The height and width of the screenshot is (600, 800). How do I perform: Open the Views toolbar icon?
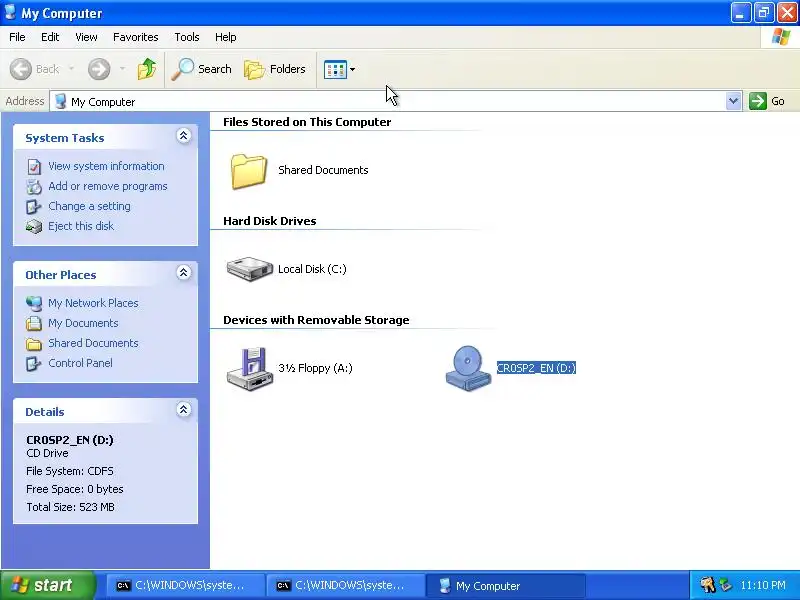click(x=335, y=69)
